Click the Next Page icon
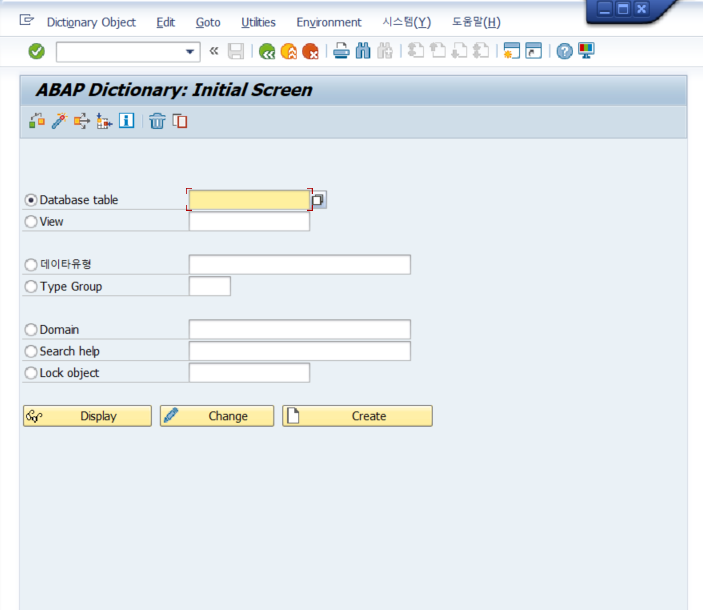The height and width of the screenshot is (610, 703). (x=459, y=51)
